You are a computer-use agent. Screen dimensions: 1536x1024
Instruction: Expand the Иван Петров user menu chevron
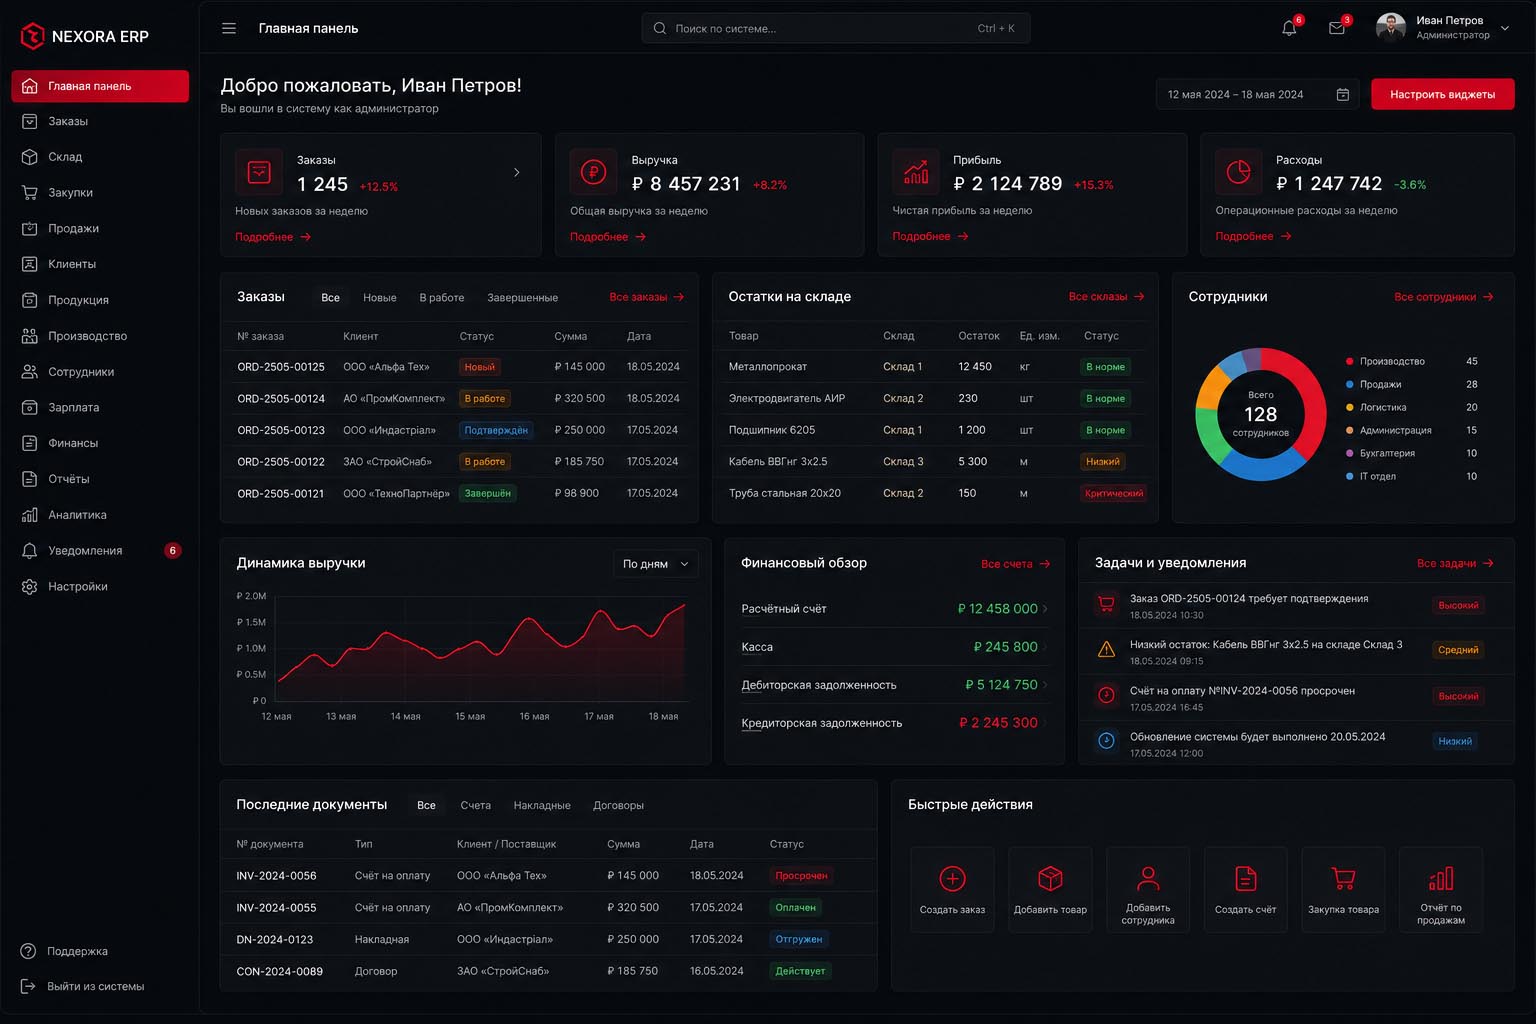[x=1505, y=28]
